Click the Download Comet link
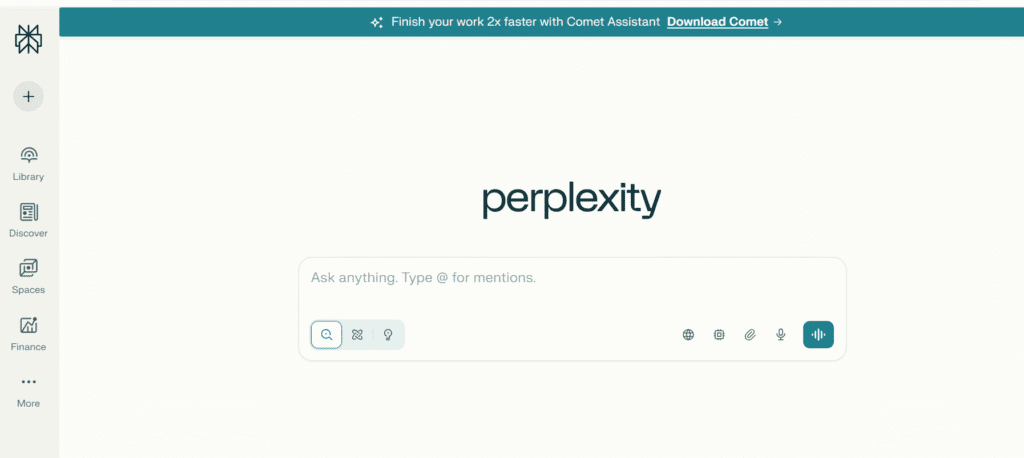 [x=717, y=22]
